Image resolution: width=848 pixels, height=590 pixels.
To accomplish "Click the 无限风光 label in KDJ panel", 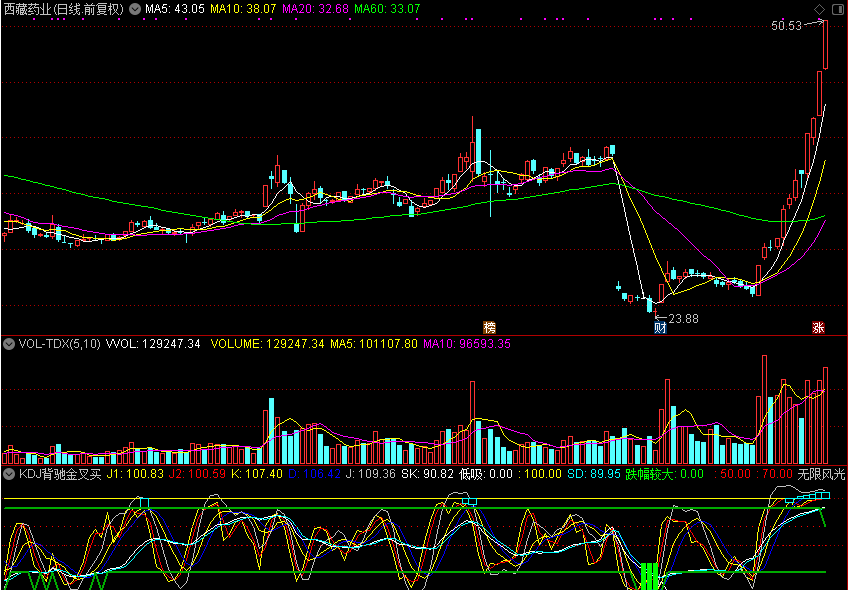I will coord(821,473).
